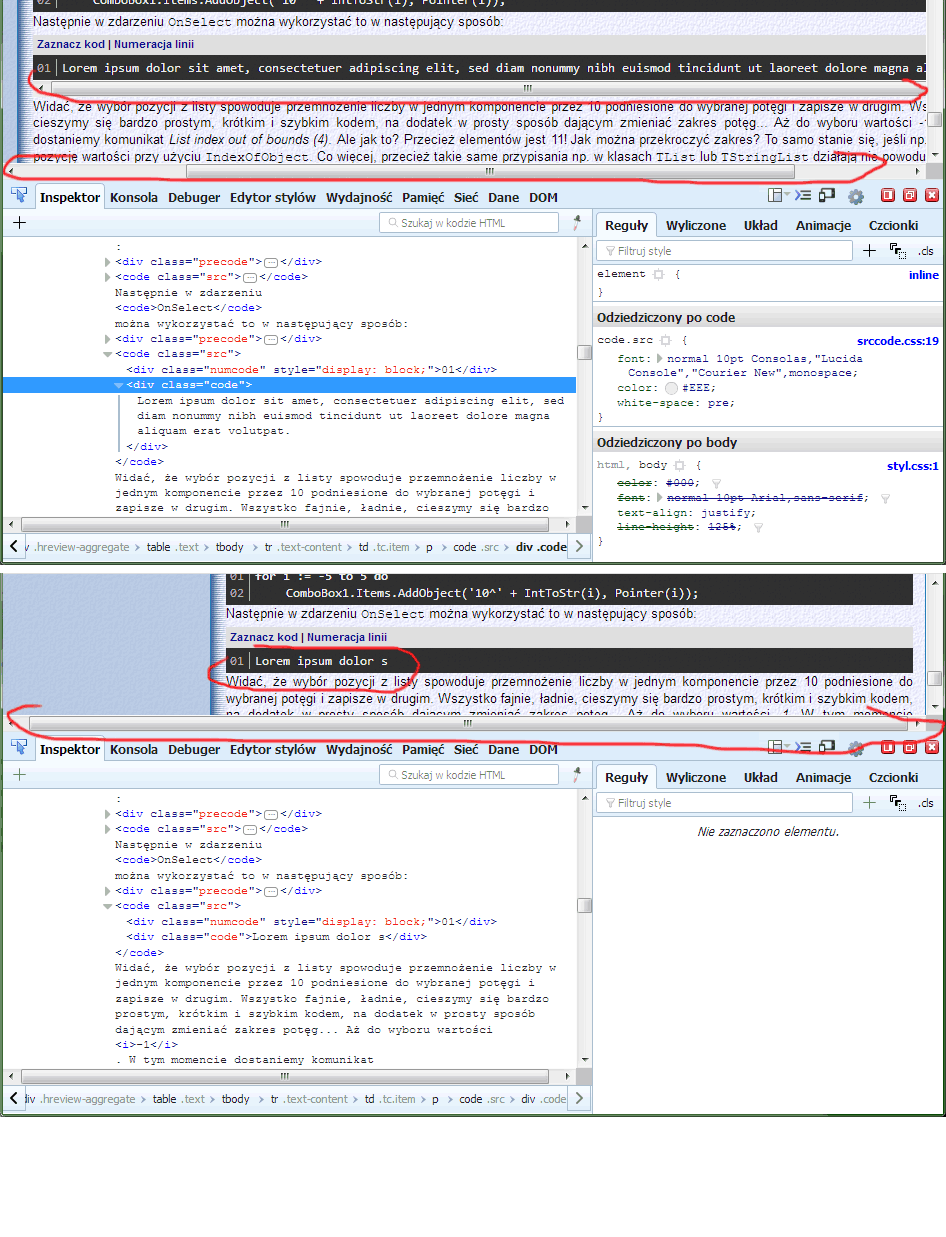Image resolution: width=946 pixels, height=1237 pixels.
Task: Click Numeracja linii link in lower page
Action: pyautogui.click(x=347, y=637)
